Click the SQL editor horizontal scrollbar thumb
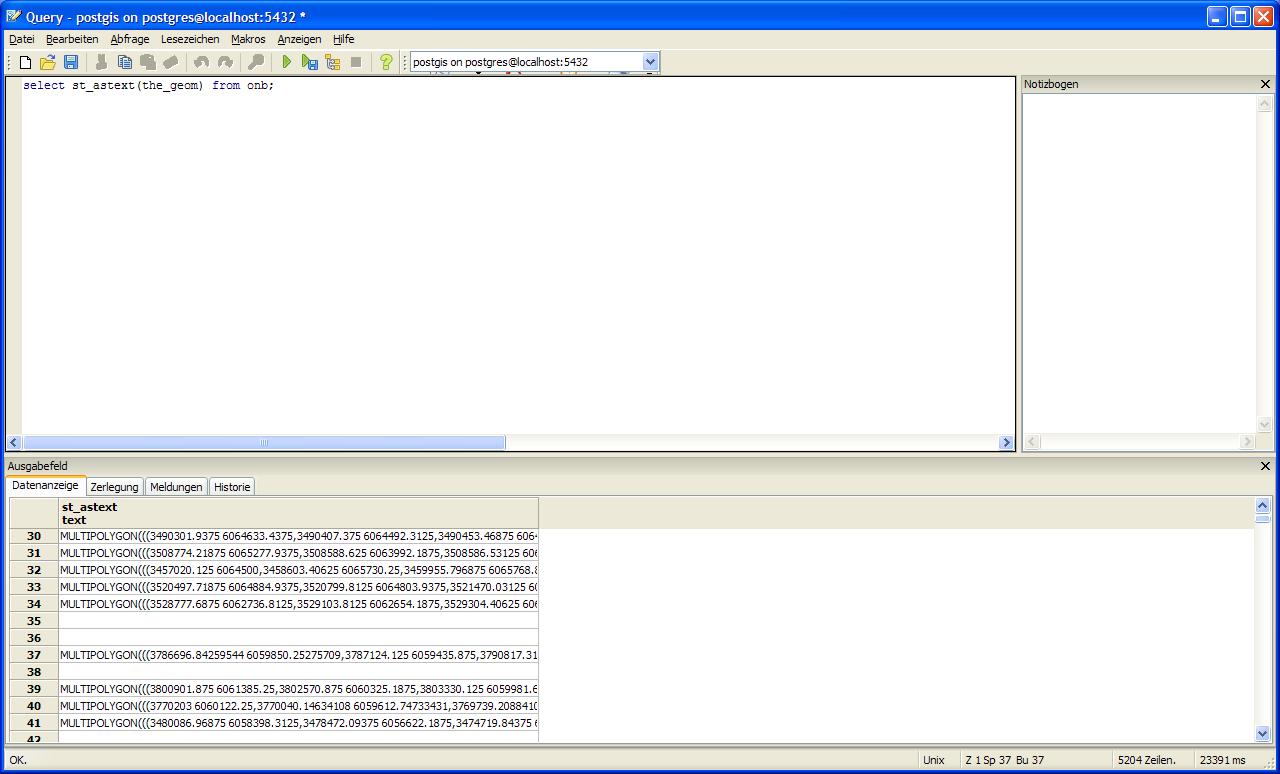 (264, 442)
